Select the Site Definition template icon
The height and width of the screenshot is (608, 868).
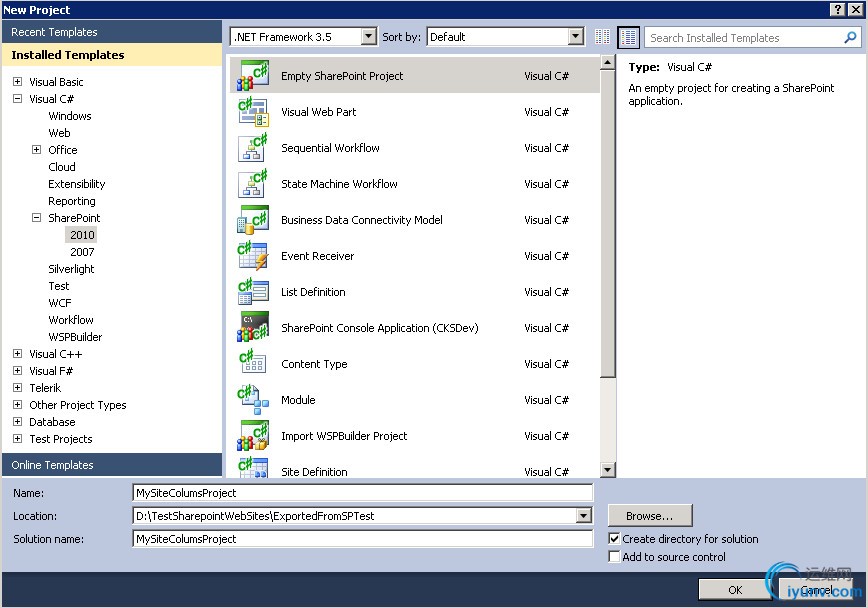pyautogui.click(x=253, y=468)
